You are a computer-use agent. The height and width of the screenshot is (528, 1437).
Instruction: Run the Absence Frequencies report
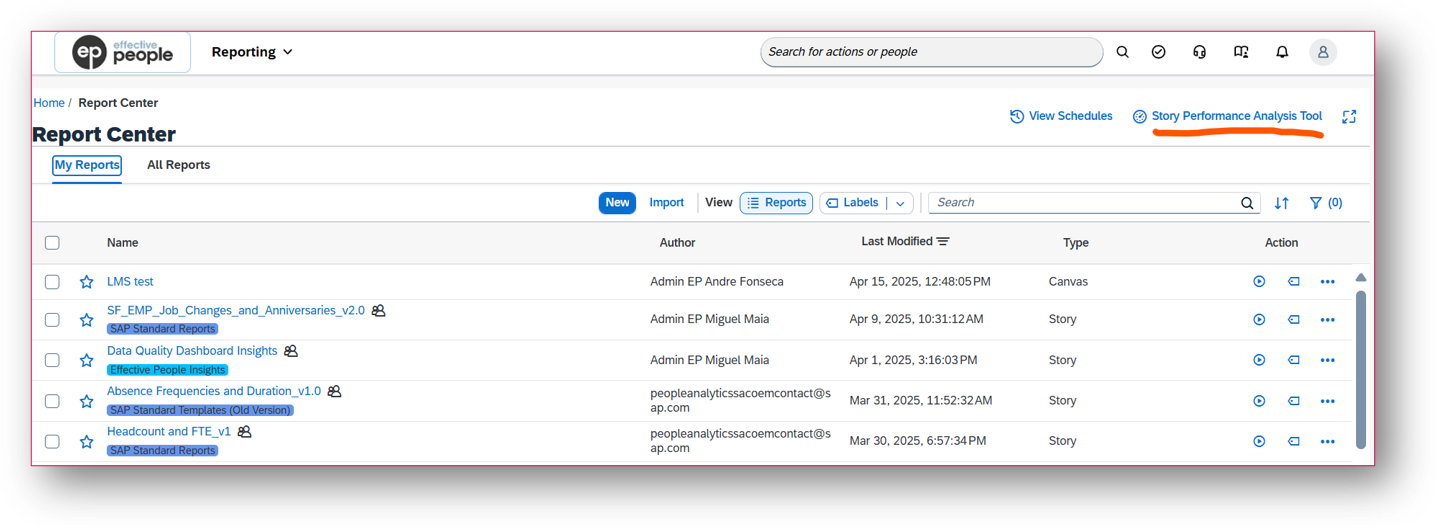pos(1259,401)
